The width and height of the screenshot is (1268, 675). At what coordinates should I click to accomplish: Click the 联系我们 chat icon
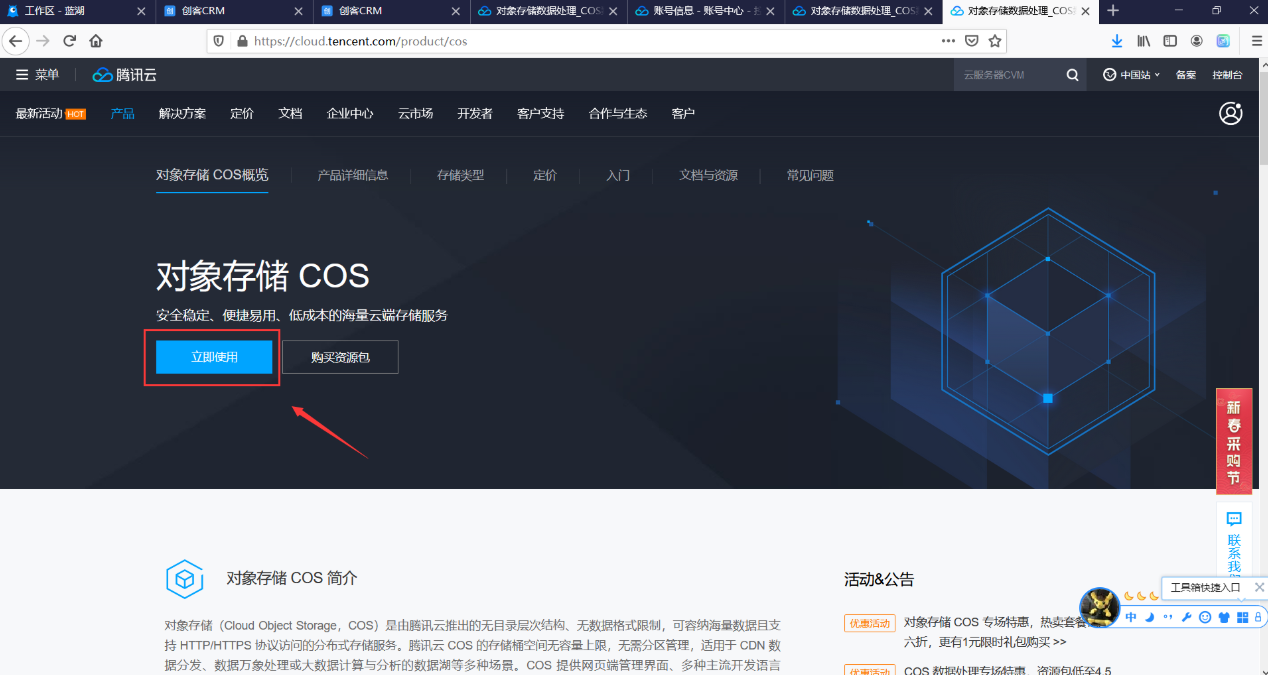(x=1234, y=519)
